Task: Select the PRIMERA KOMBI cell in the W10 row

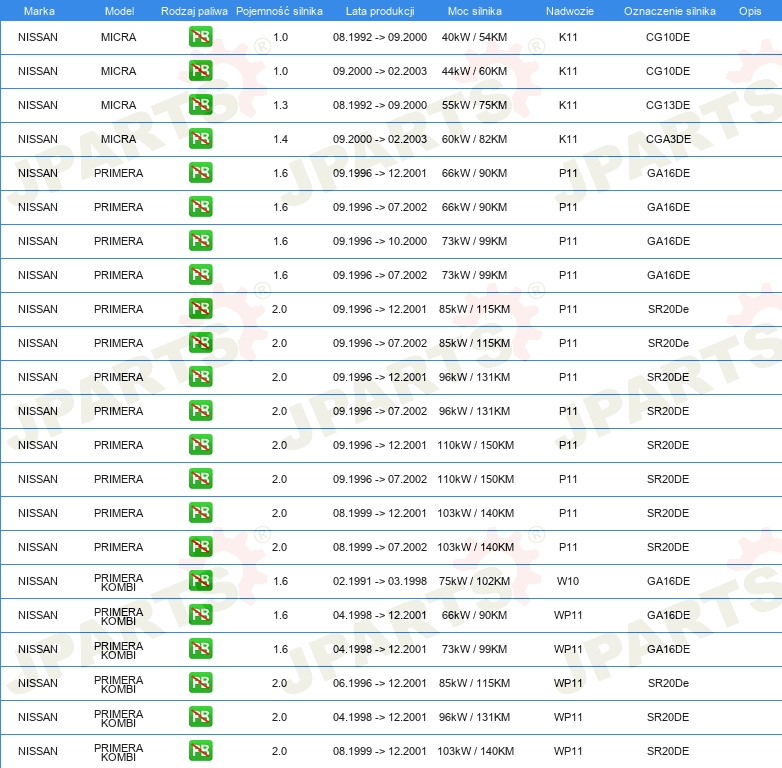Action: [x=119, y=582]
